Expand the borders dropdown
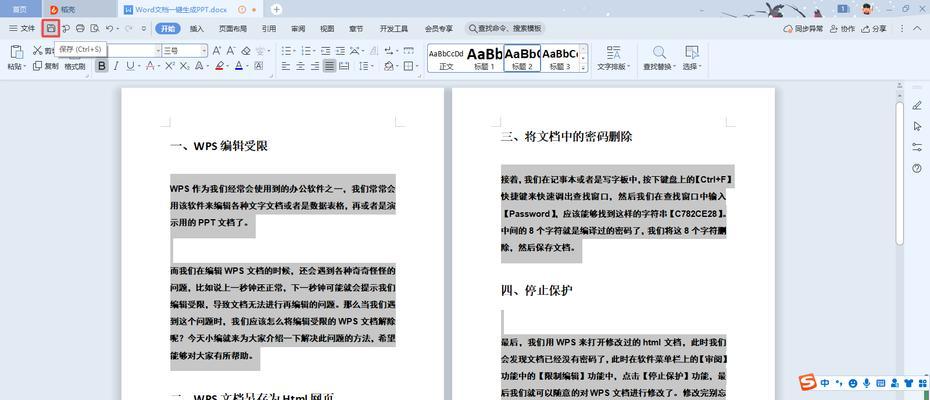Image resolution: width=930 pixels, height=400 pixels. click(x=418, y=66)
